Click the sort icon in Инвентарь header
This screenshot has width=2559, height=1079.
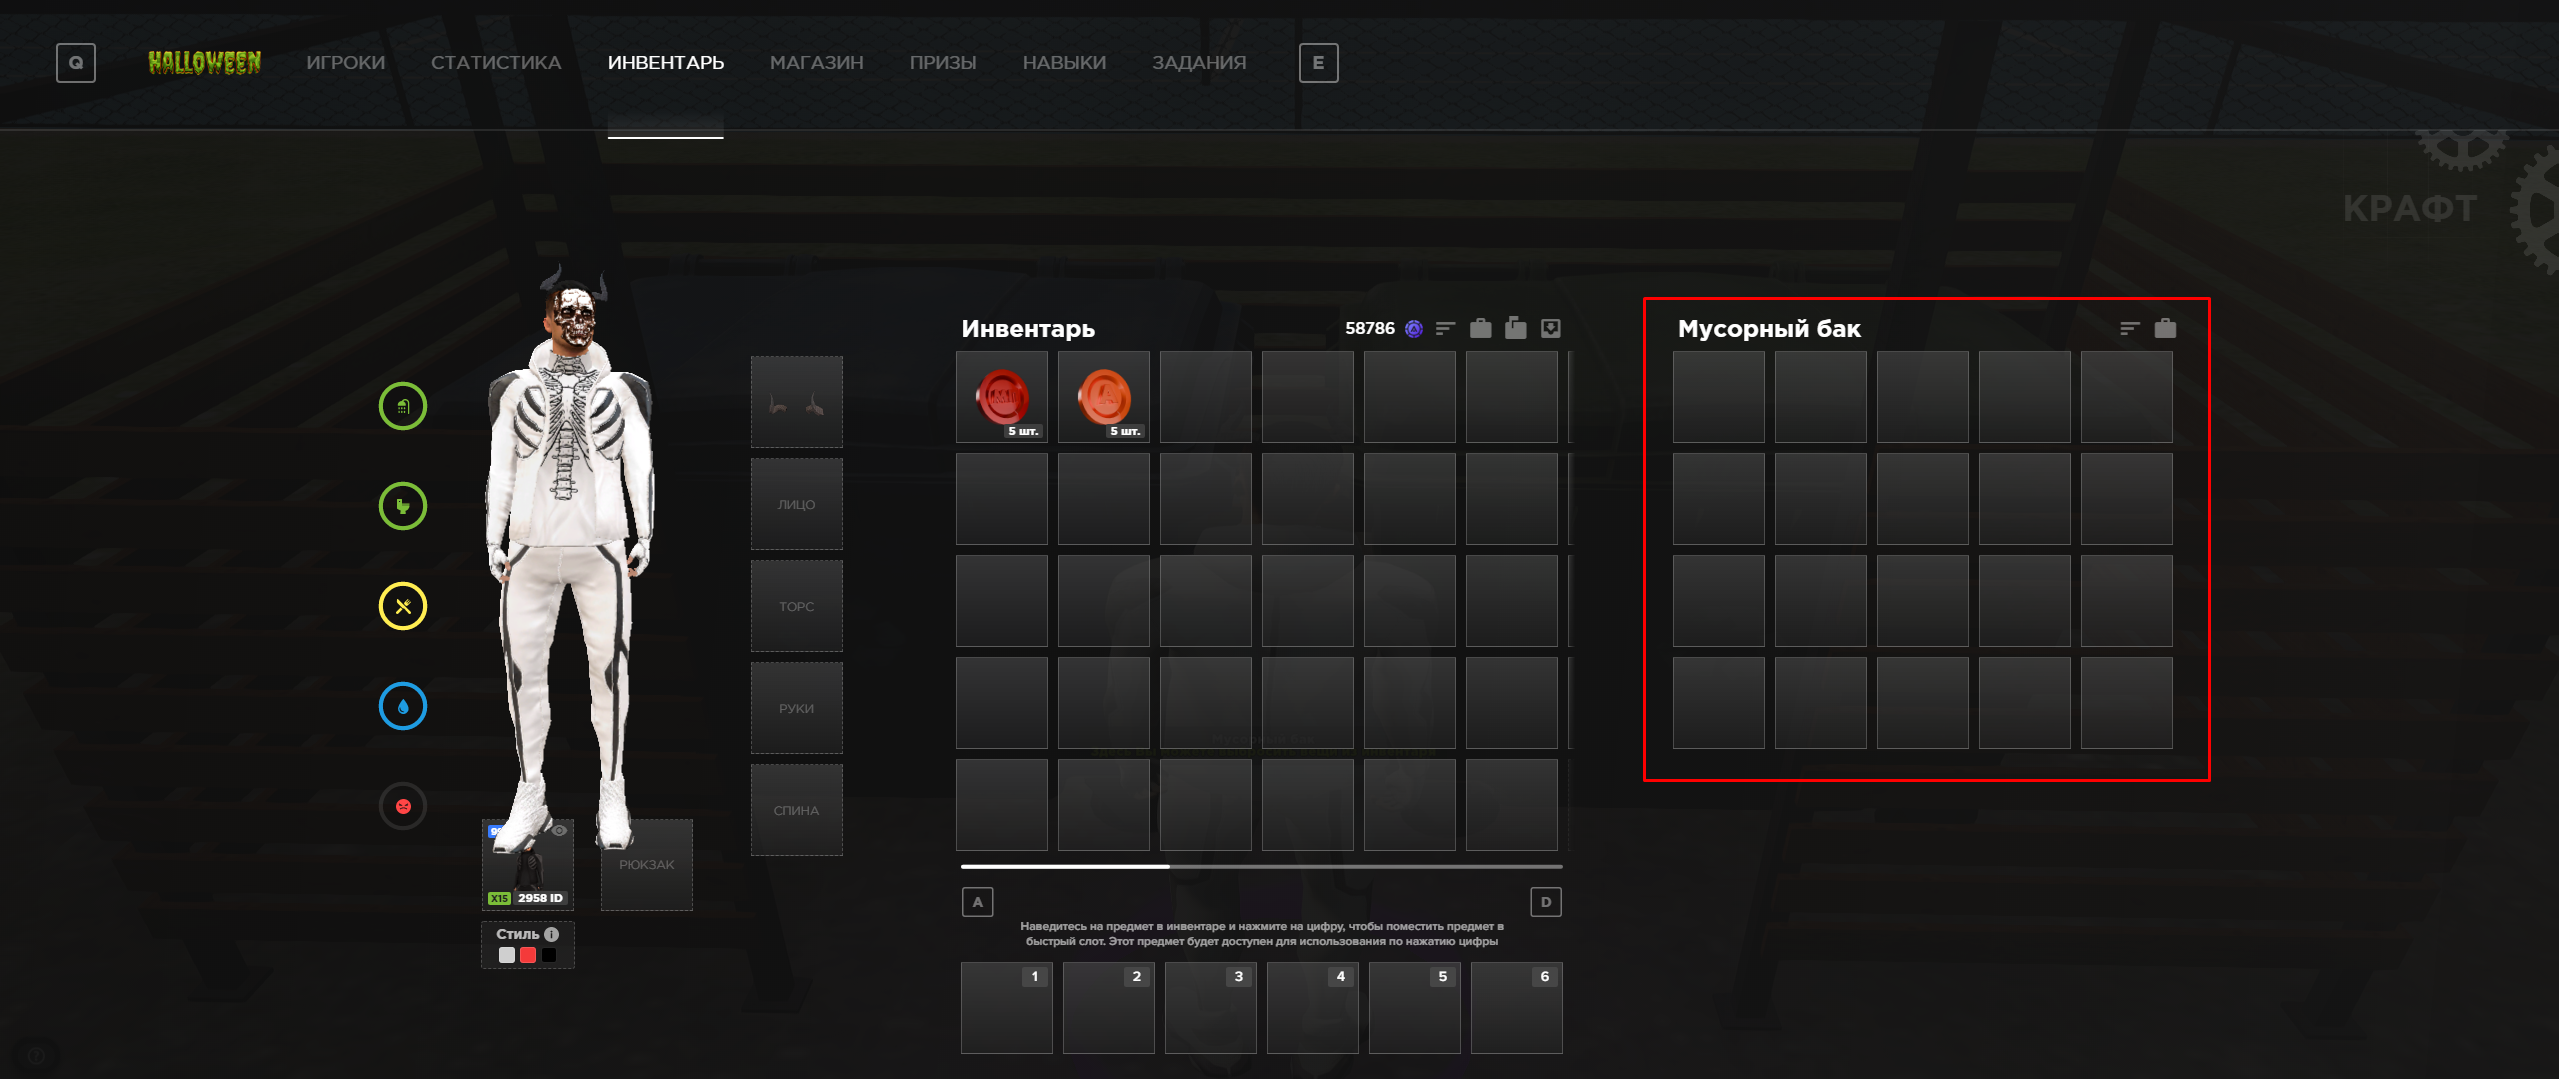[1445, 329]
